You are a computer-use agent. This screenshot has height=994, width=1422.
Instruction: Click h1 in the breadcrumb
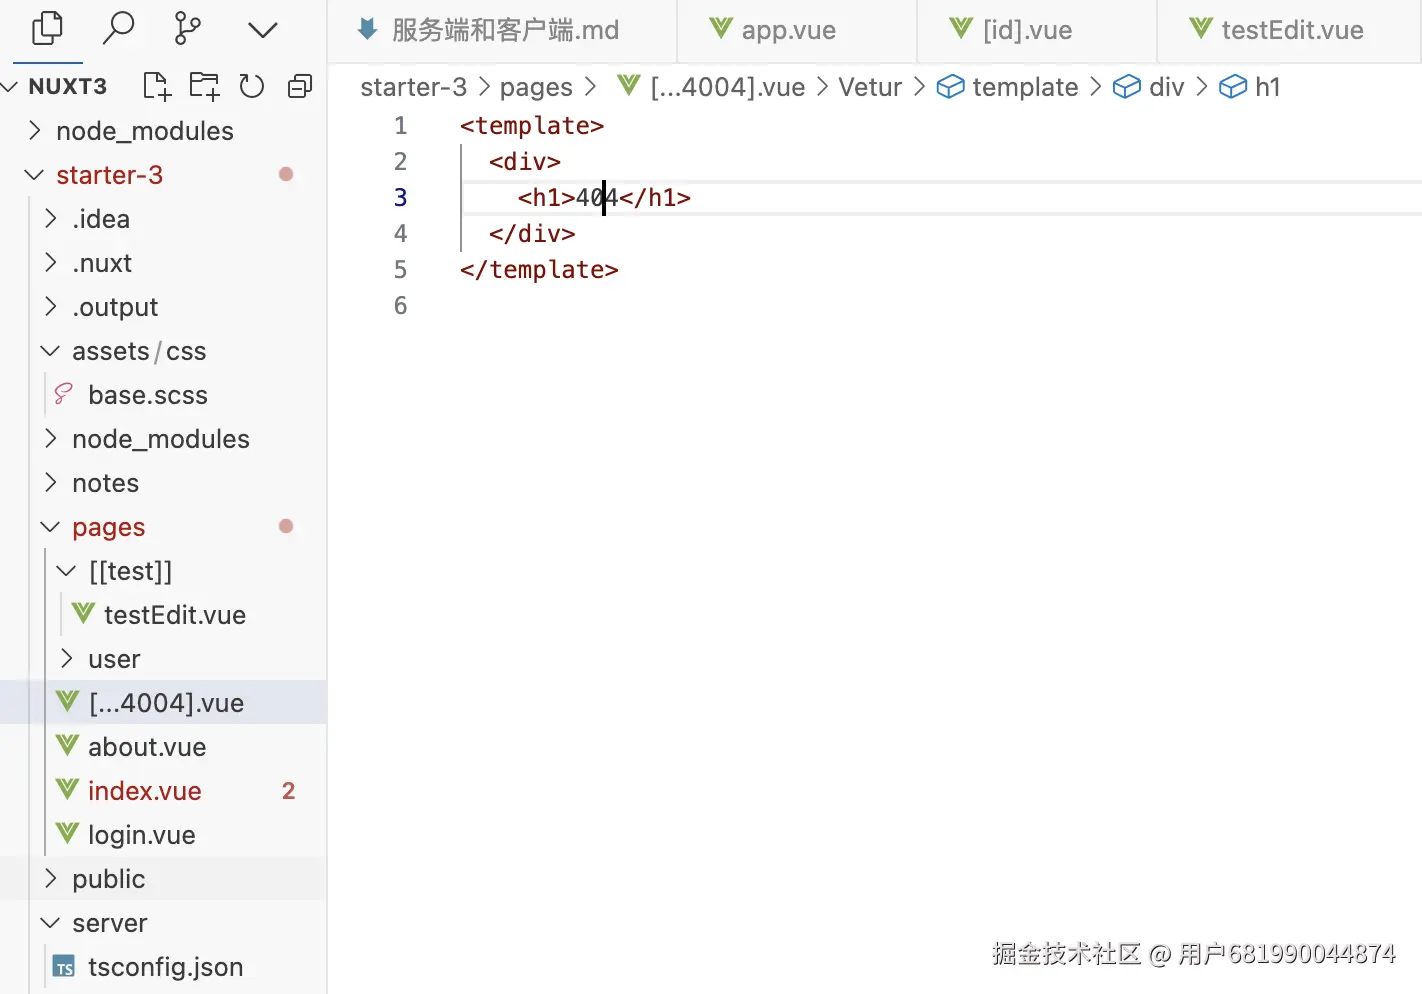click(x=1267, y=87)
